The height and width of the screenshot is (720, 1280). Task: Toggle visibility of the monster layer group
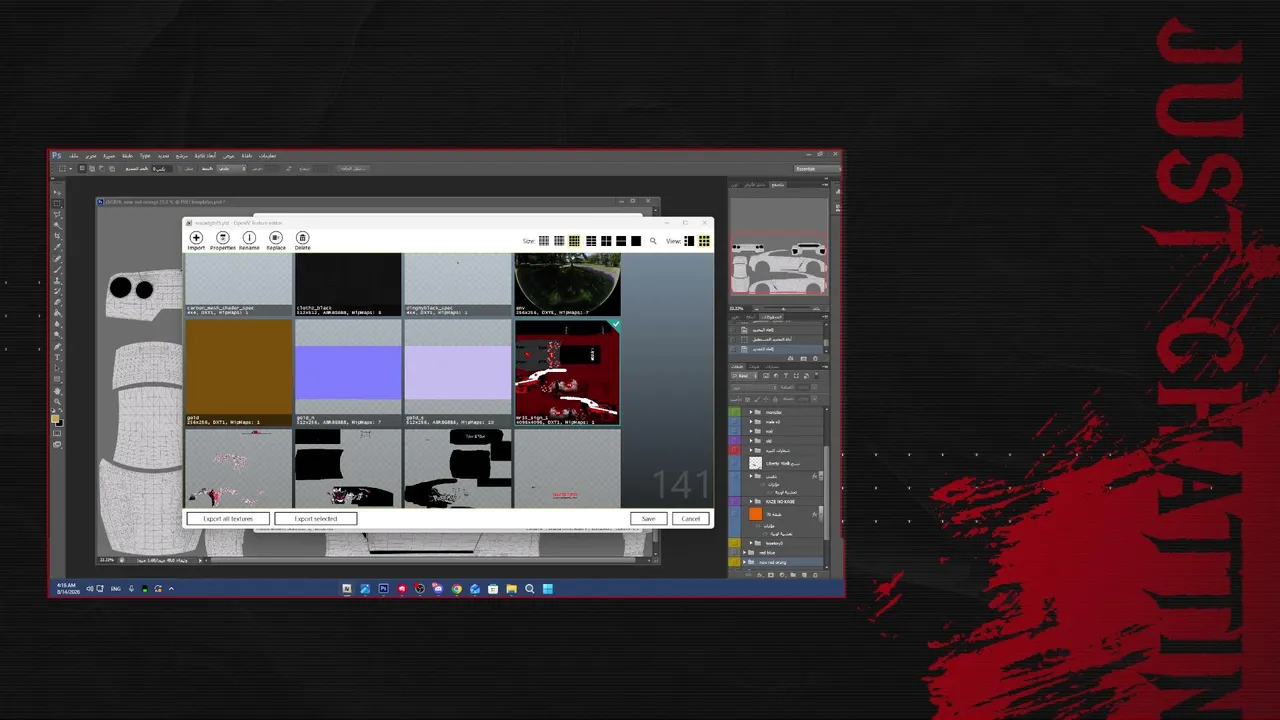(736, 412)
